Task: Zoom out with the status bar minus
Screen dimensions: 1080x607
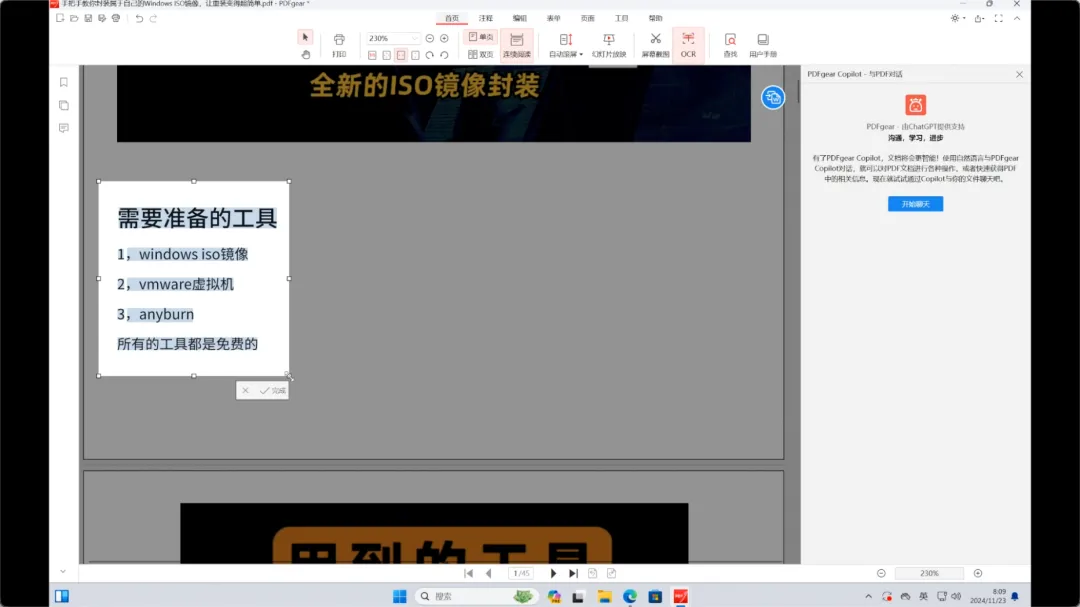Action: (881, 573)
